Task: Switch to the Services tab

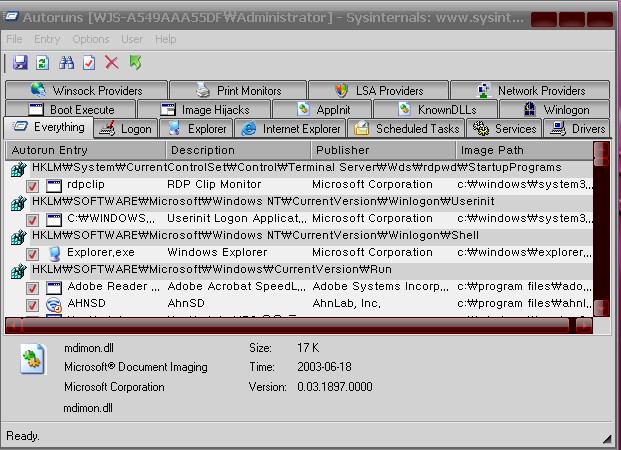Action: pyautogui.click(x=504, y=129)
